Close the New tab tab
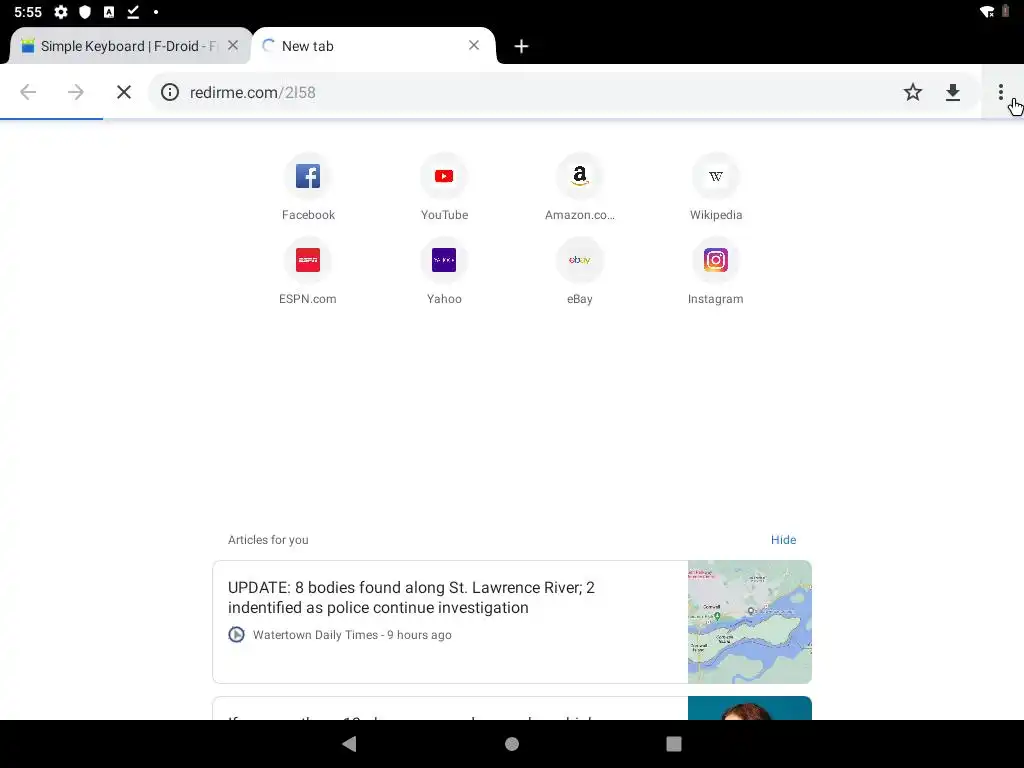This screenshot has height=768, width=1024. click(474, 45)
